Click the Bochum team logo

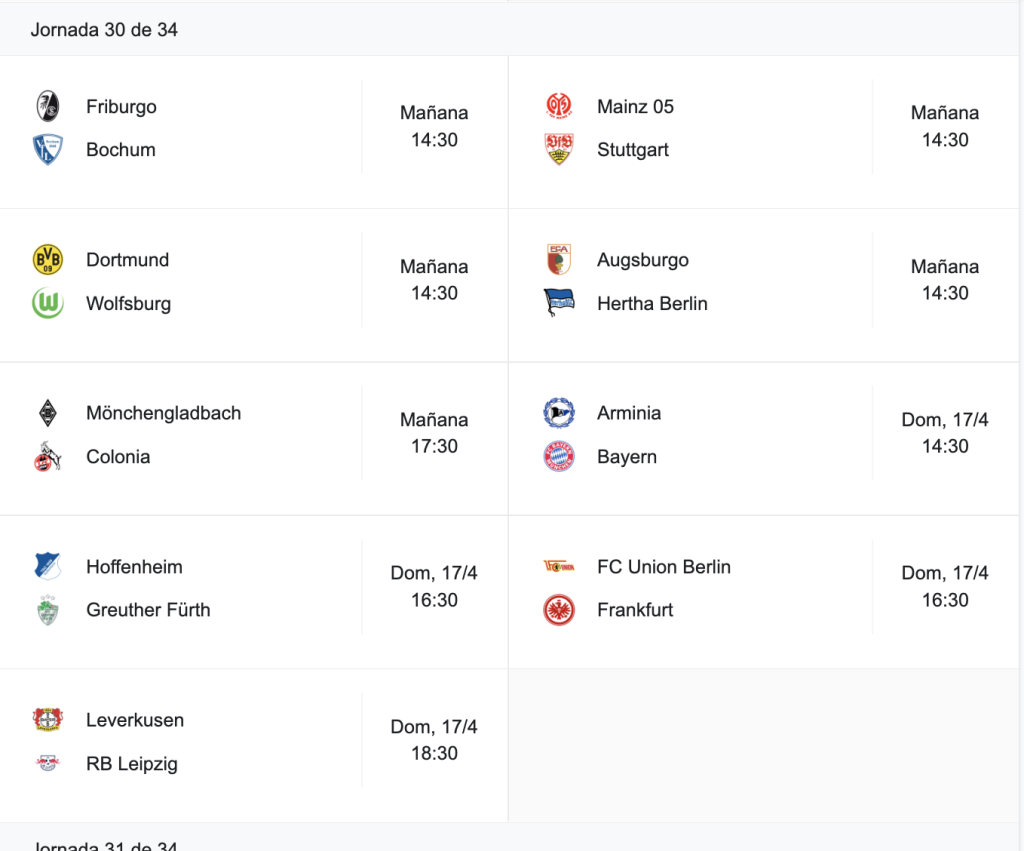pyautogui.click(x=48, y=150)
